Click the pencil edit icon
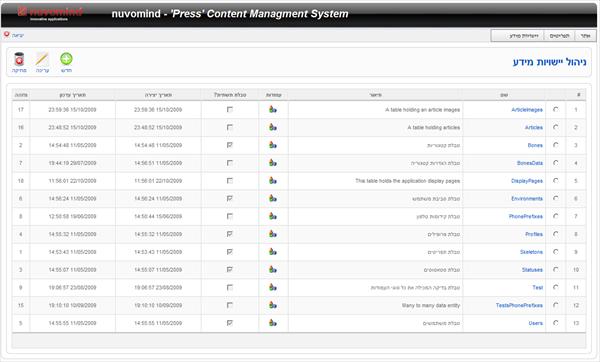 42,59
